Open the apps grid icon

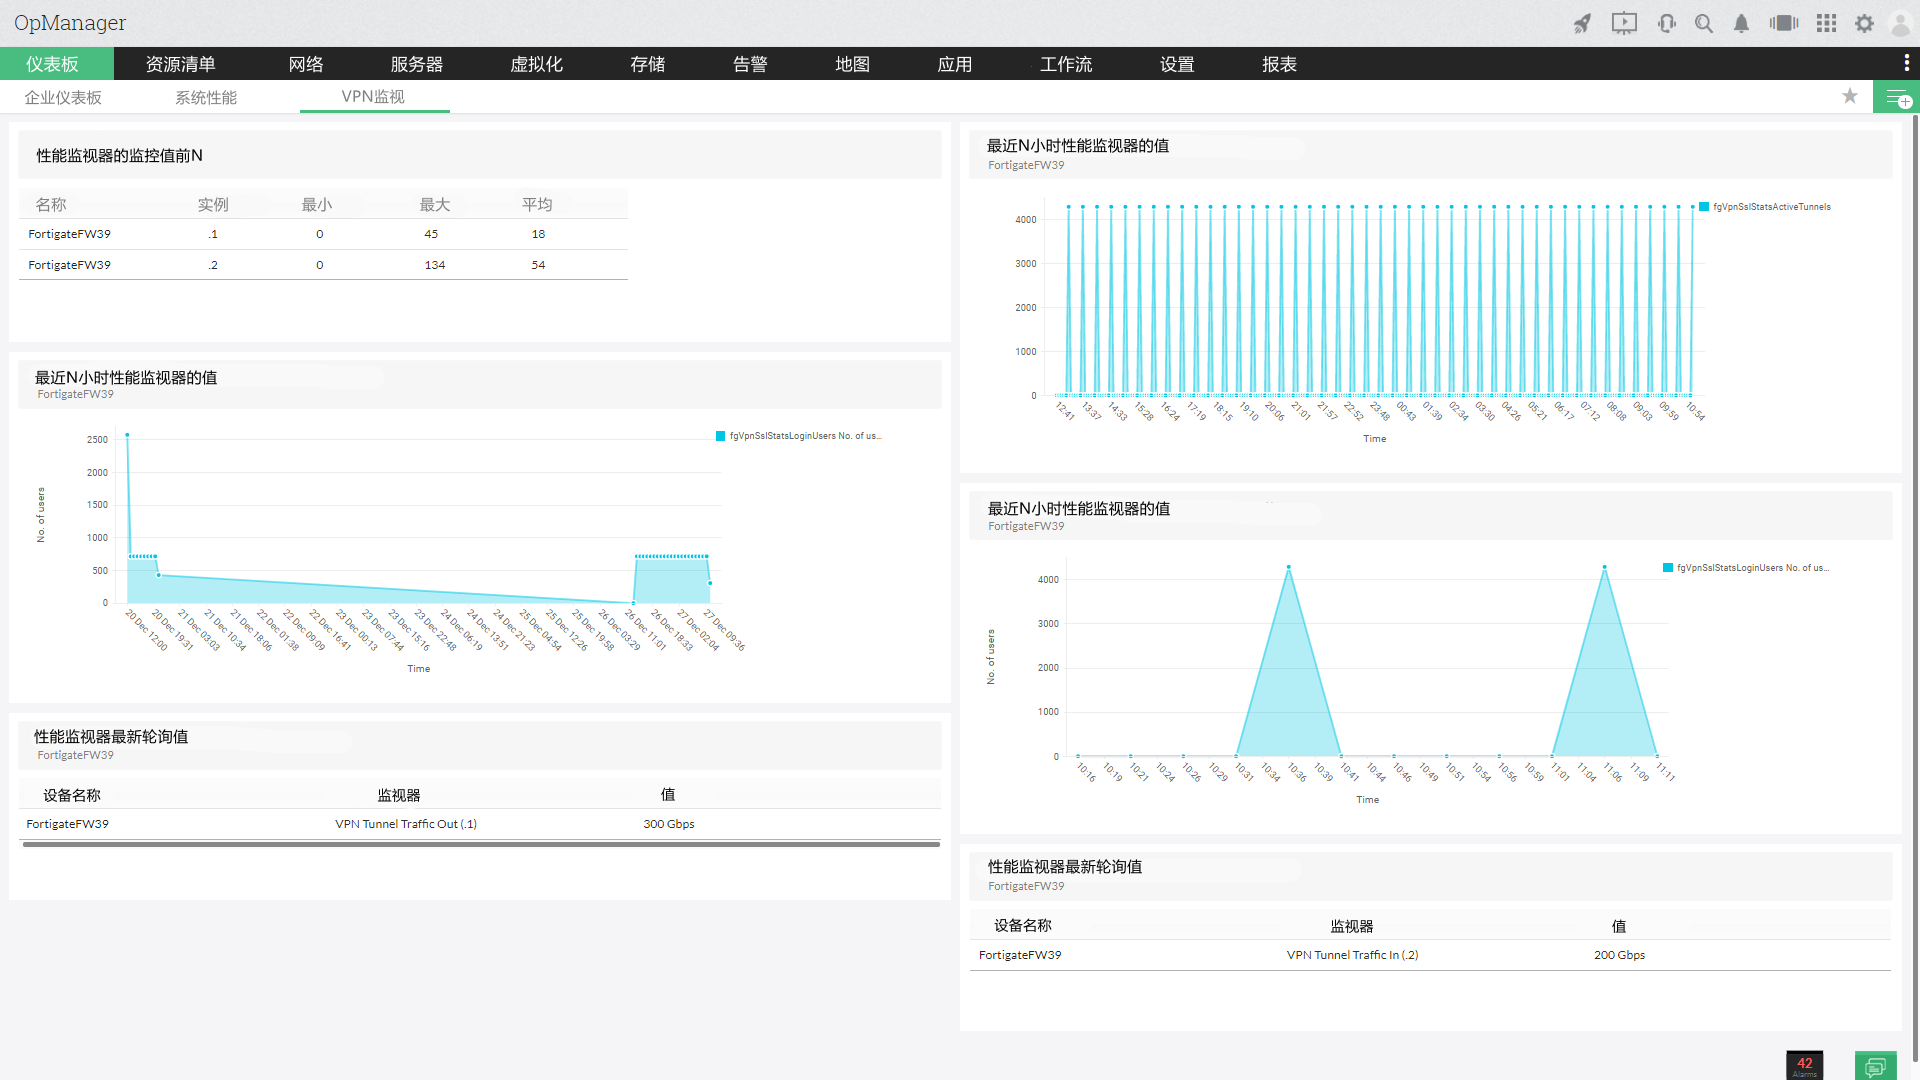click(1826, 23)
